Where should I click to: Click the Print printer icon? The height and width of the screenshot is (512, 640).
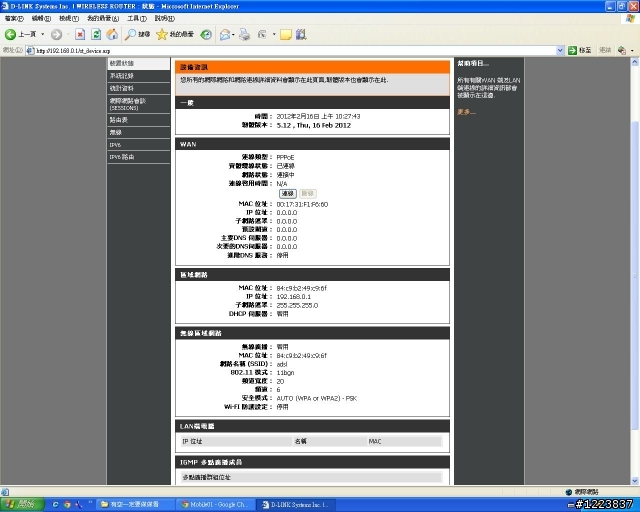[244, 35]
